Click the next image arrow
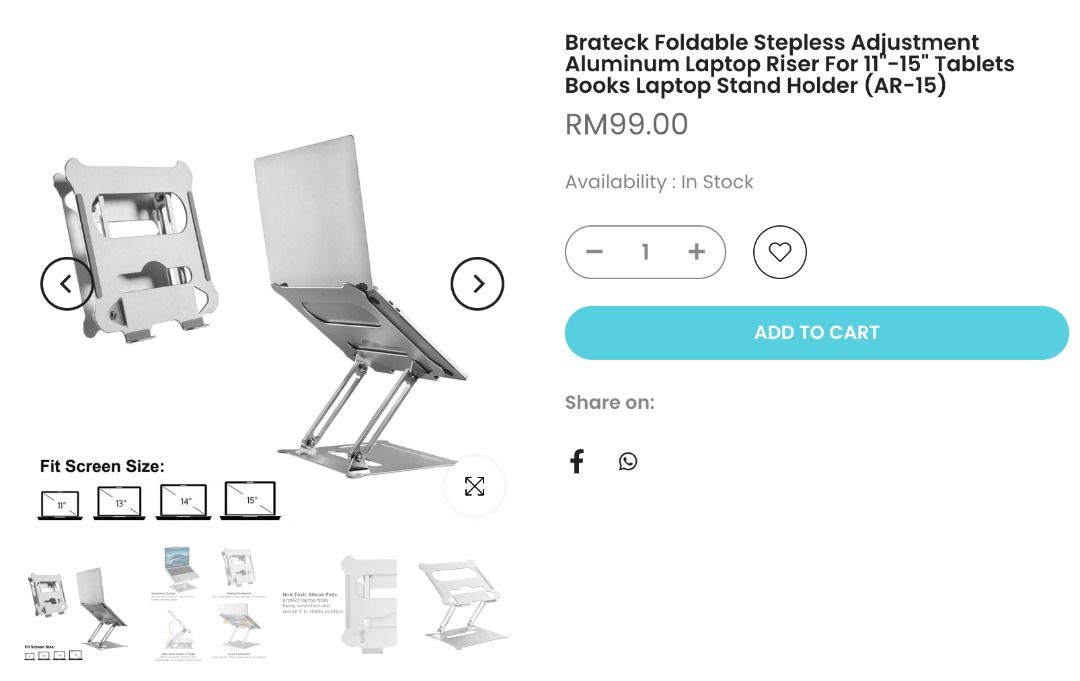This screenshot has height=681, width=1080. 477,284
